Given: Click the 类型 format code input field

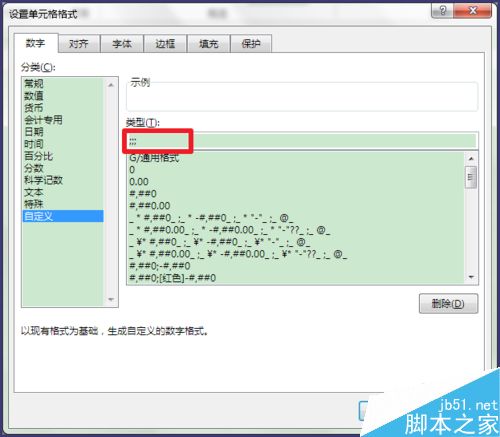Looking at the screenshot, I should [302, 141].
